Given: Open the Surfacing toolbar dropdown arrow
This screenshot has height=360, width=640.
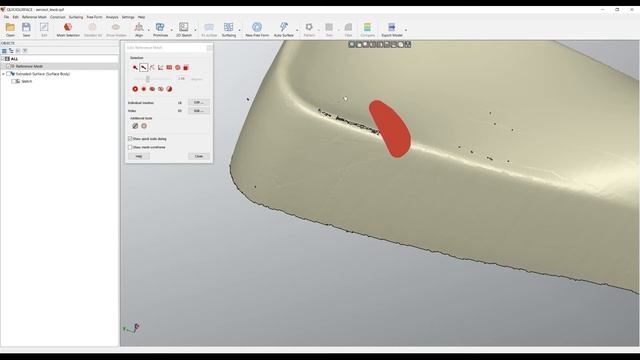Looking at the screenshot, I should 240,30.
